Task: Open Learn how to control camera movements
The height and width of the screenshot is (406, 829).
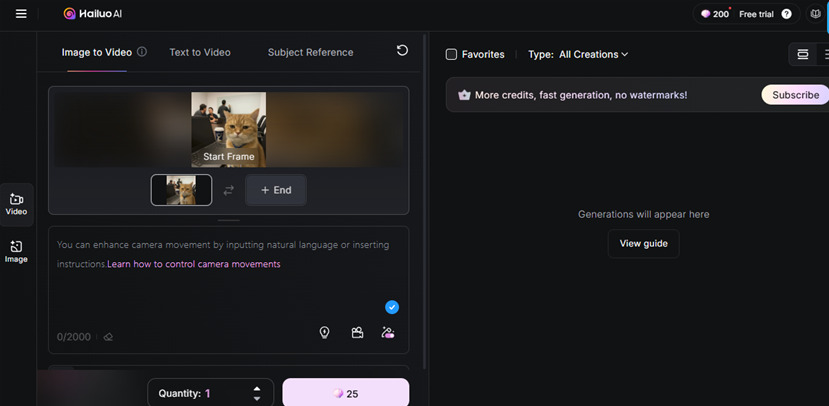Action: (194, 264)
